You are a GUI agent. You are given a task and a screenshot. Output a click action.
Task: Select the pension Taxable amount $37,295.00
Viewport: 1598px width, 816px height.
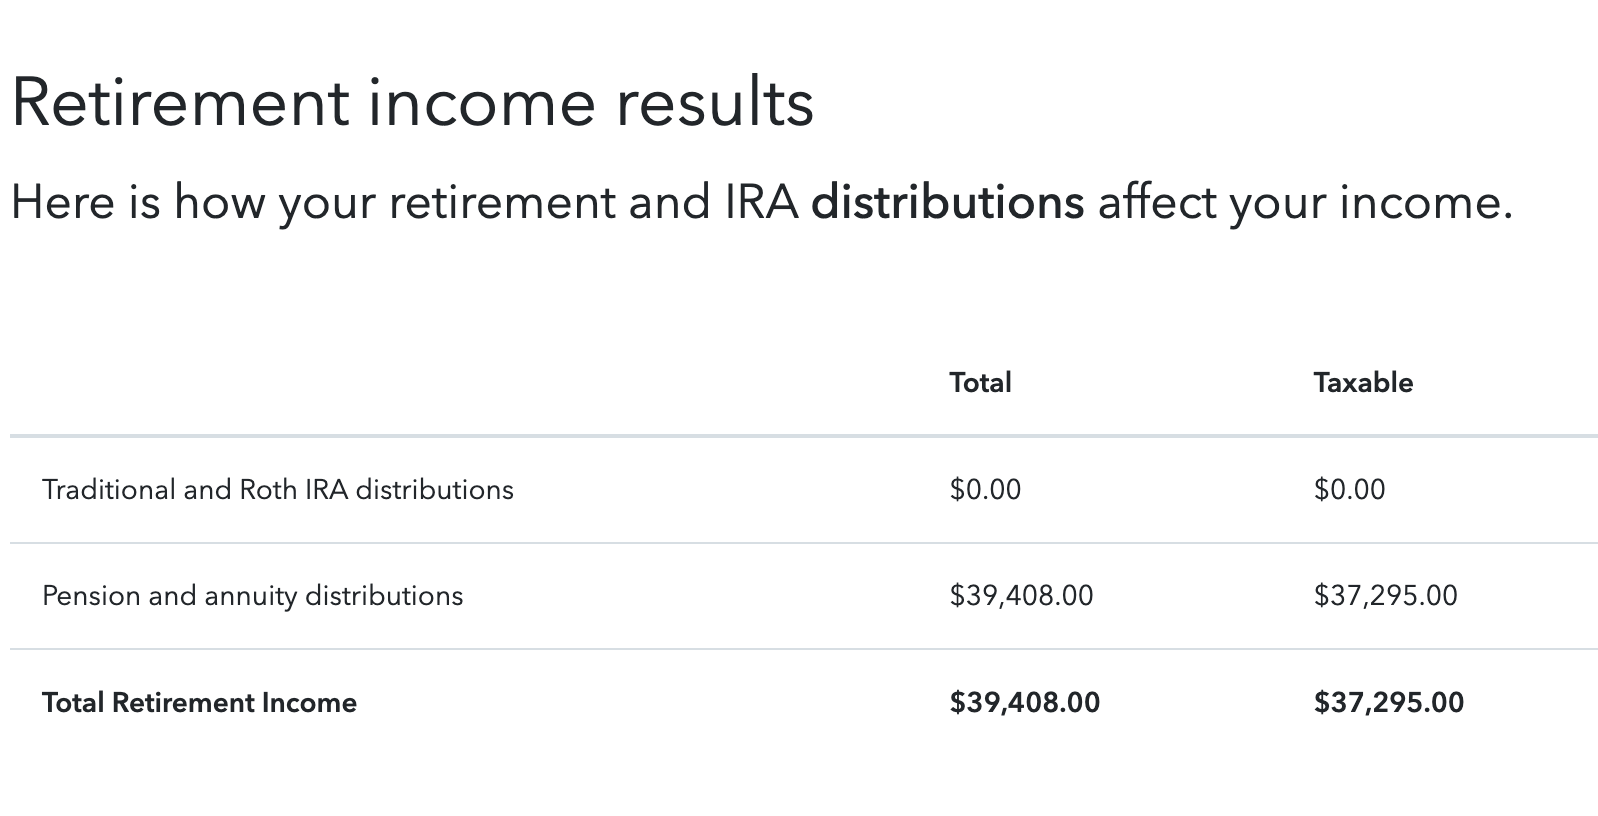pyautogui.click(x=1385, y=596)
